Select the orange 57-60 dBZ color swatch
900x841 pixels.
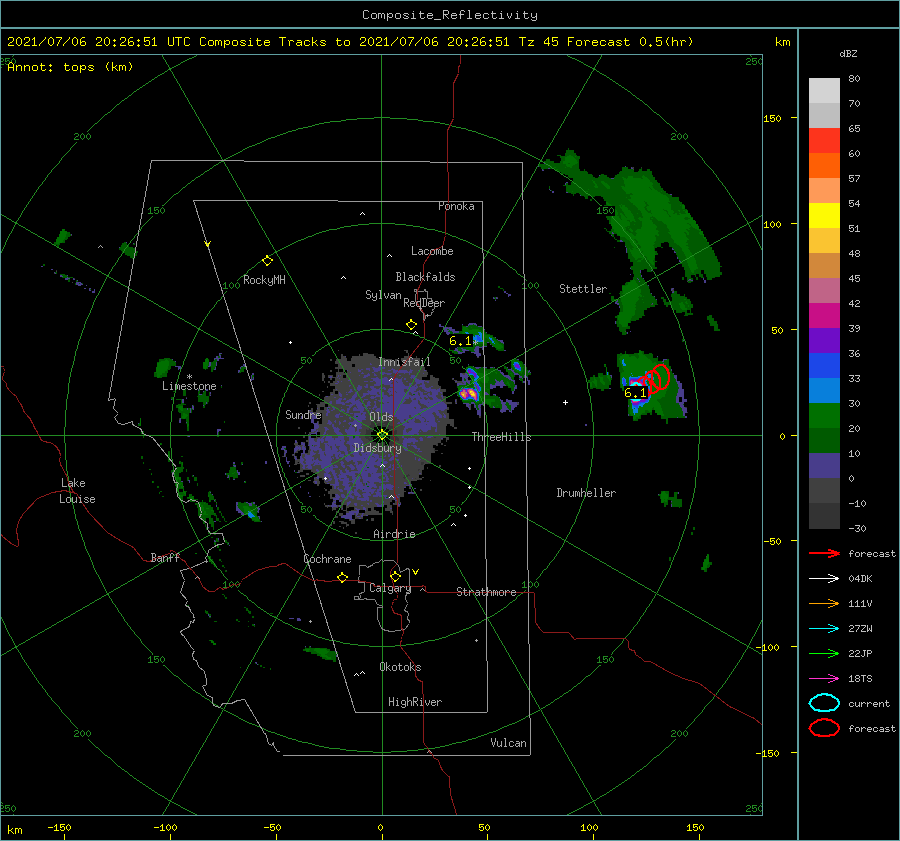click(824, 166)
